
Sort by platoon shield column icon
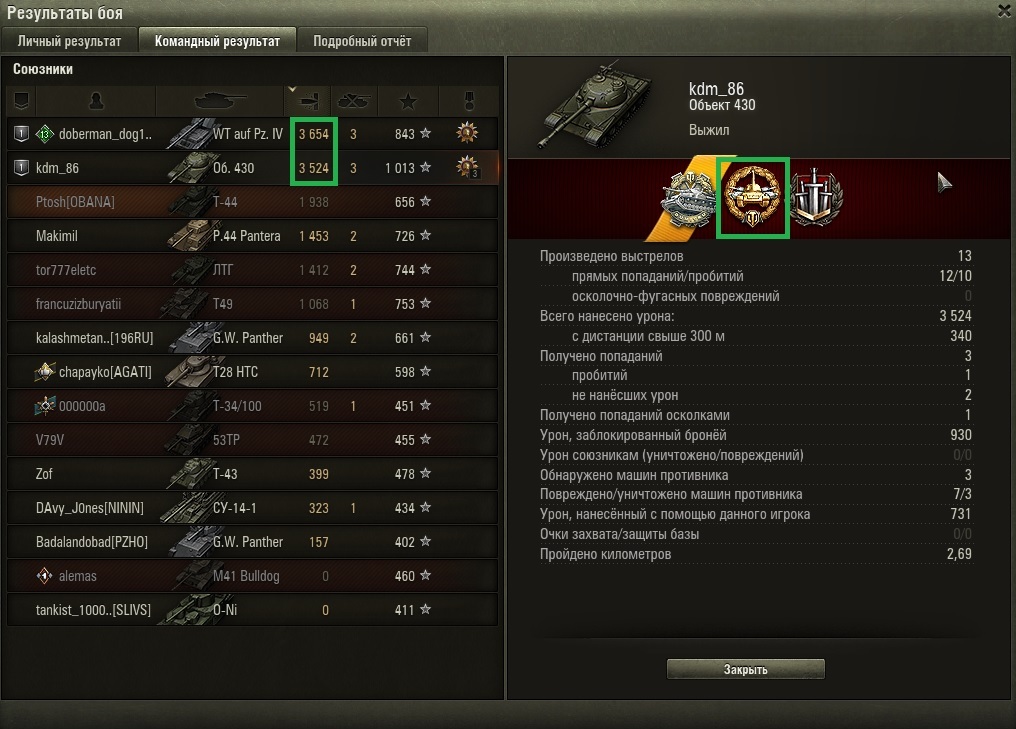(x=21, y=101)
